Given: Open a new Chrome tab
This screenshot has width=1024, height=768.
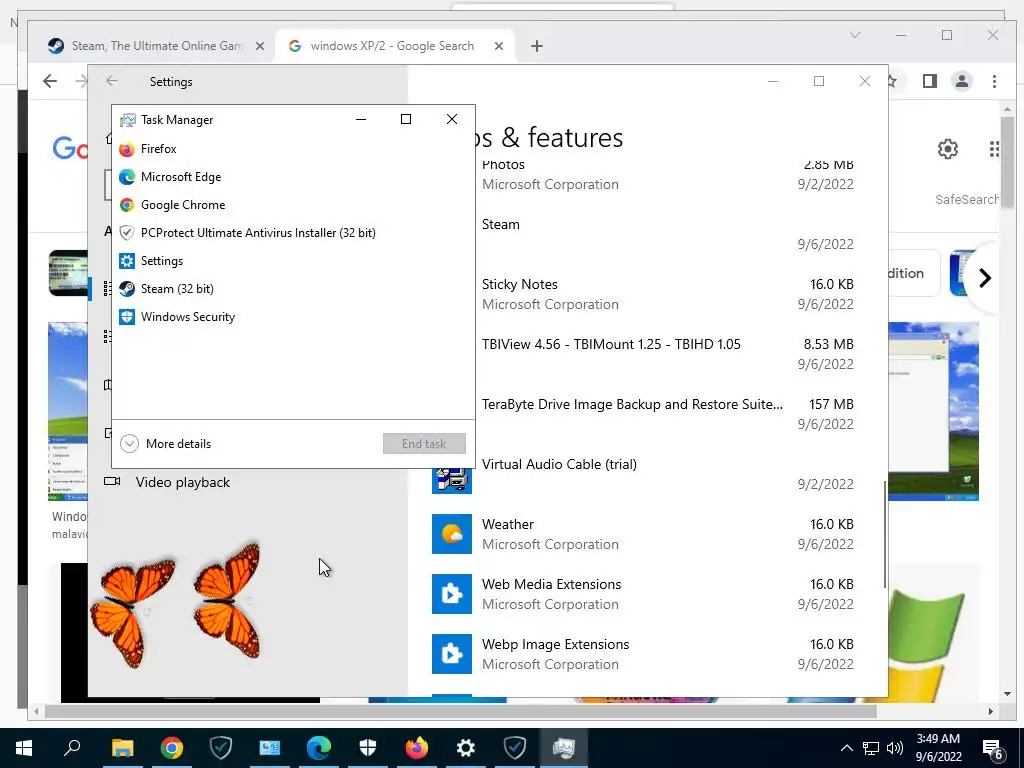Looking at the screenshot, I should point(537,46).
